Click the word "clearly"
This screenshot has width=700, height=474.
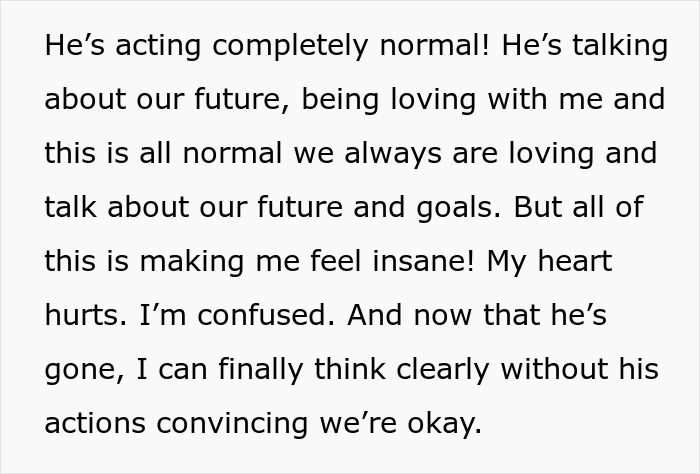(438, 370)
